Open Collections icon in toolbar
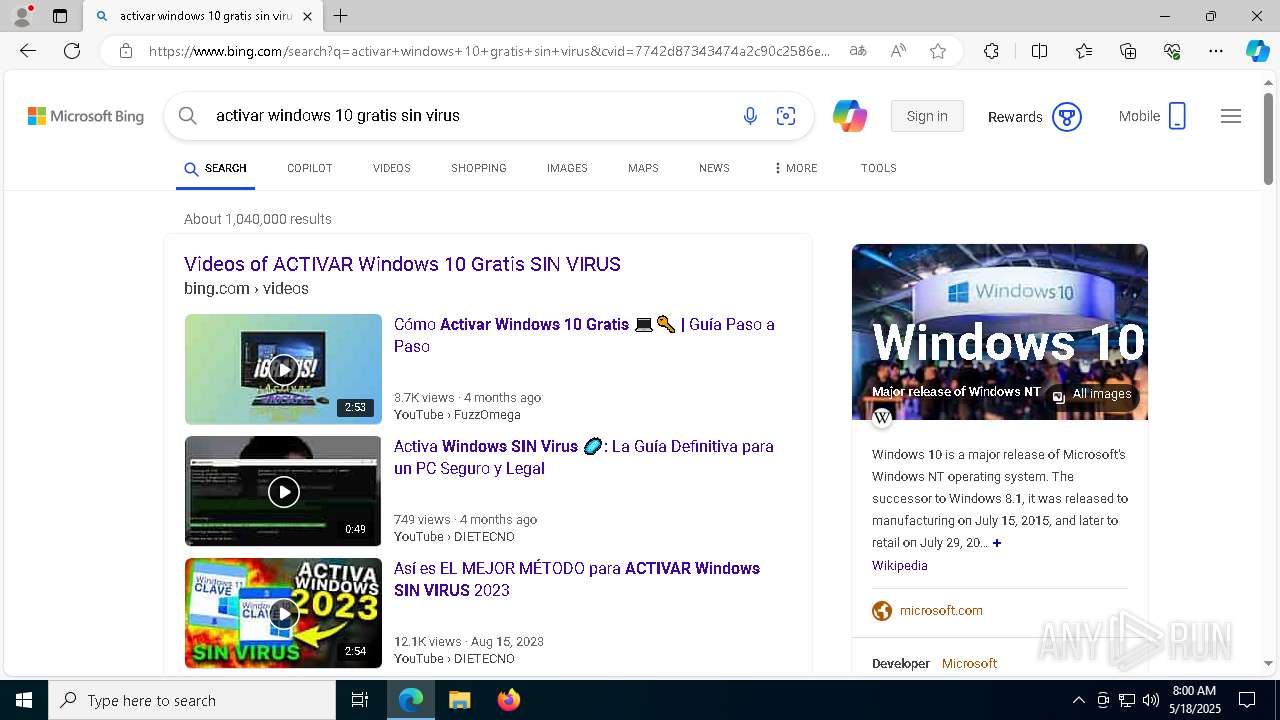The width and height of the screenshot is (1280, 720). coord(1128,51)
